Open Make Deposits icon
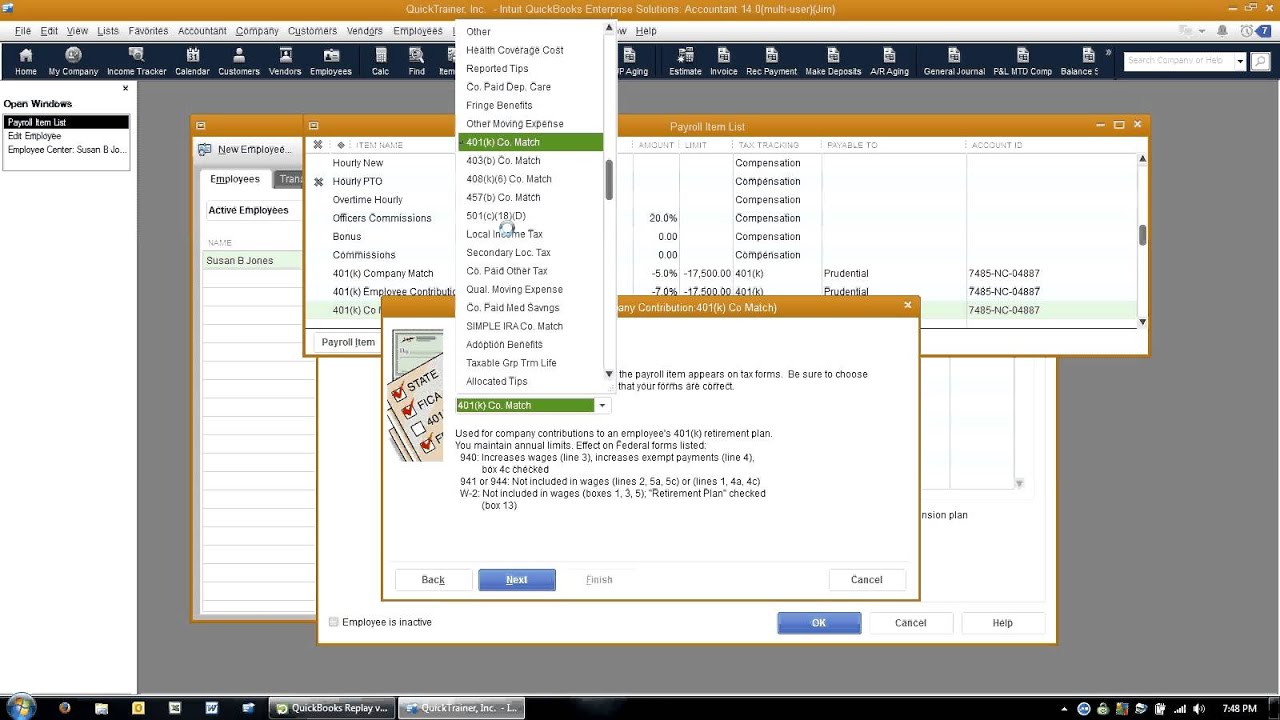 (x=833, y=61)
